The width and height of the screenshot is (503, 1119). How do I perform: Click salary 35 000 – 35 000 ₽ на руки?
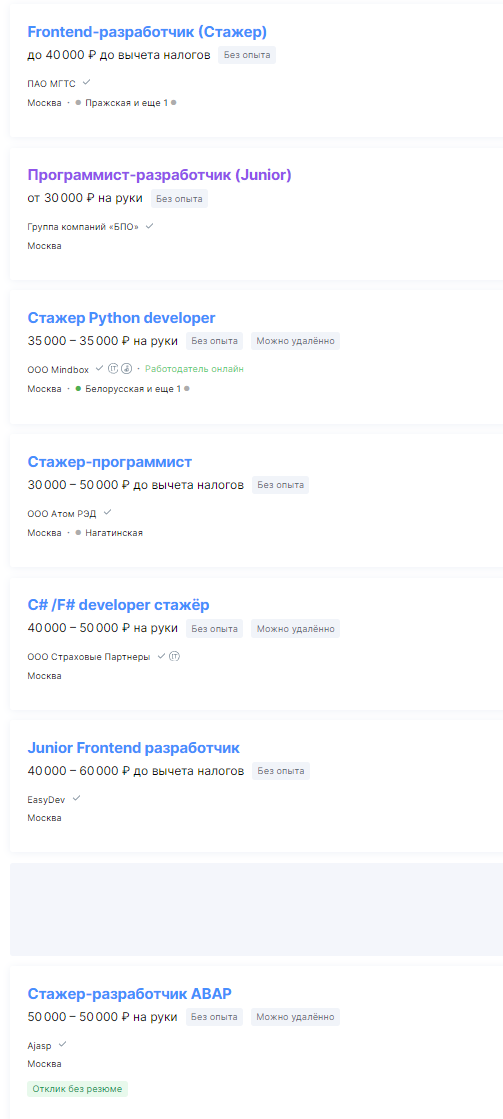click(103, 341)
